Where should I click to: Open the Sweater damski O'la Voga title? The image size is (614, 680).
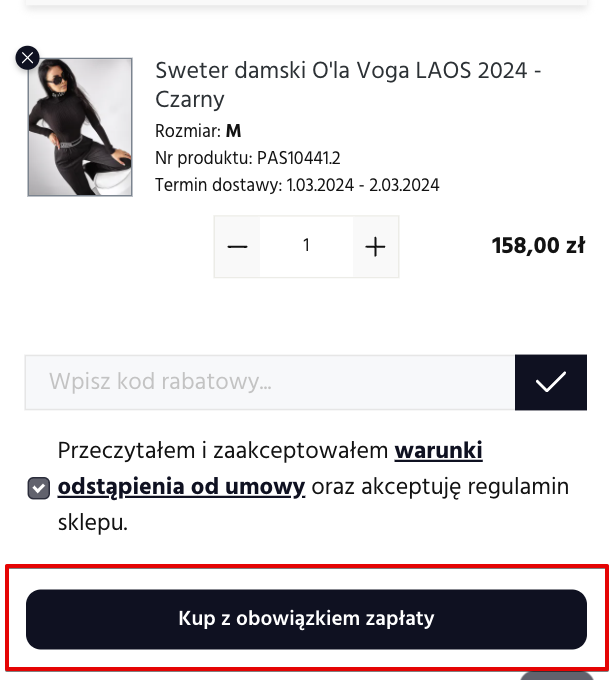[x=348, y=72]
